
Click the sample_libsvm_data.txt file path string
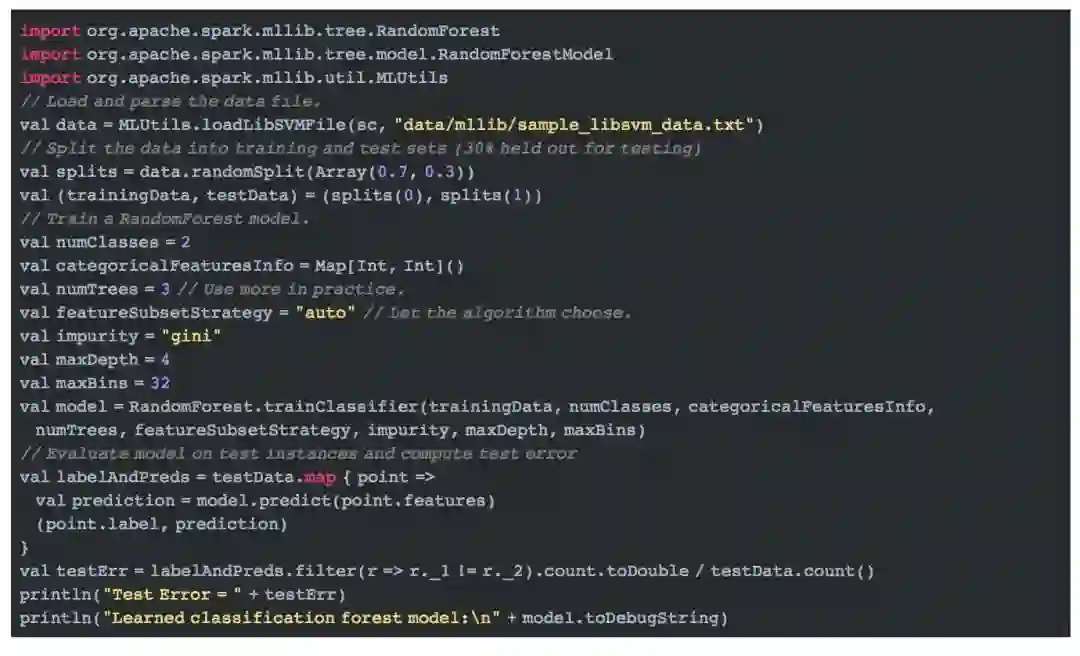click(579, 125)
